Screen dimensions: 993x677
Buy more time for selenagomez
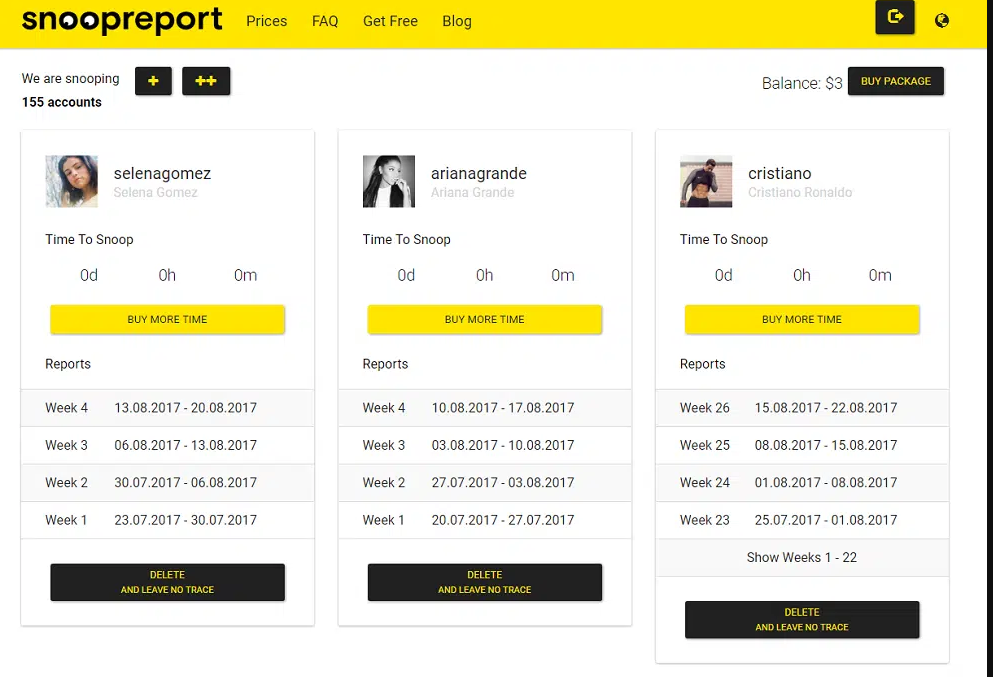coord(167,319)
